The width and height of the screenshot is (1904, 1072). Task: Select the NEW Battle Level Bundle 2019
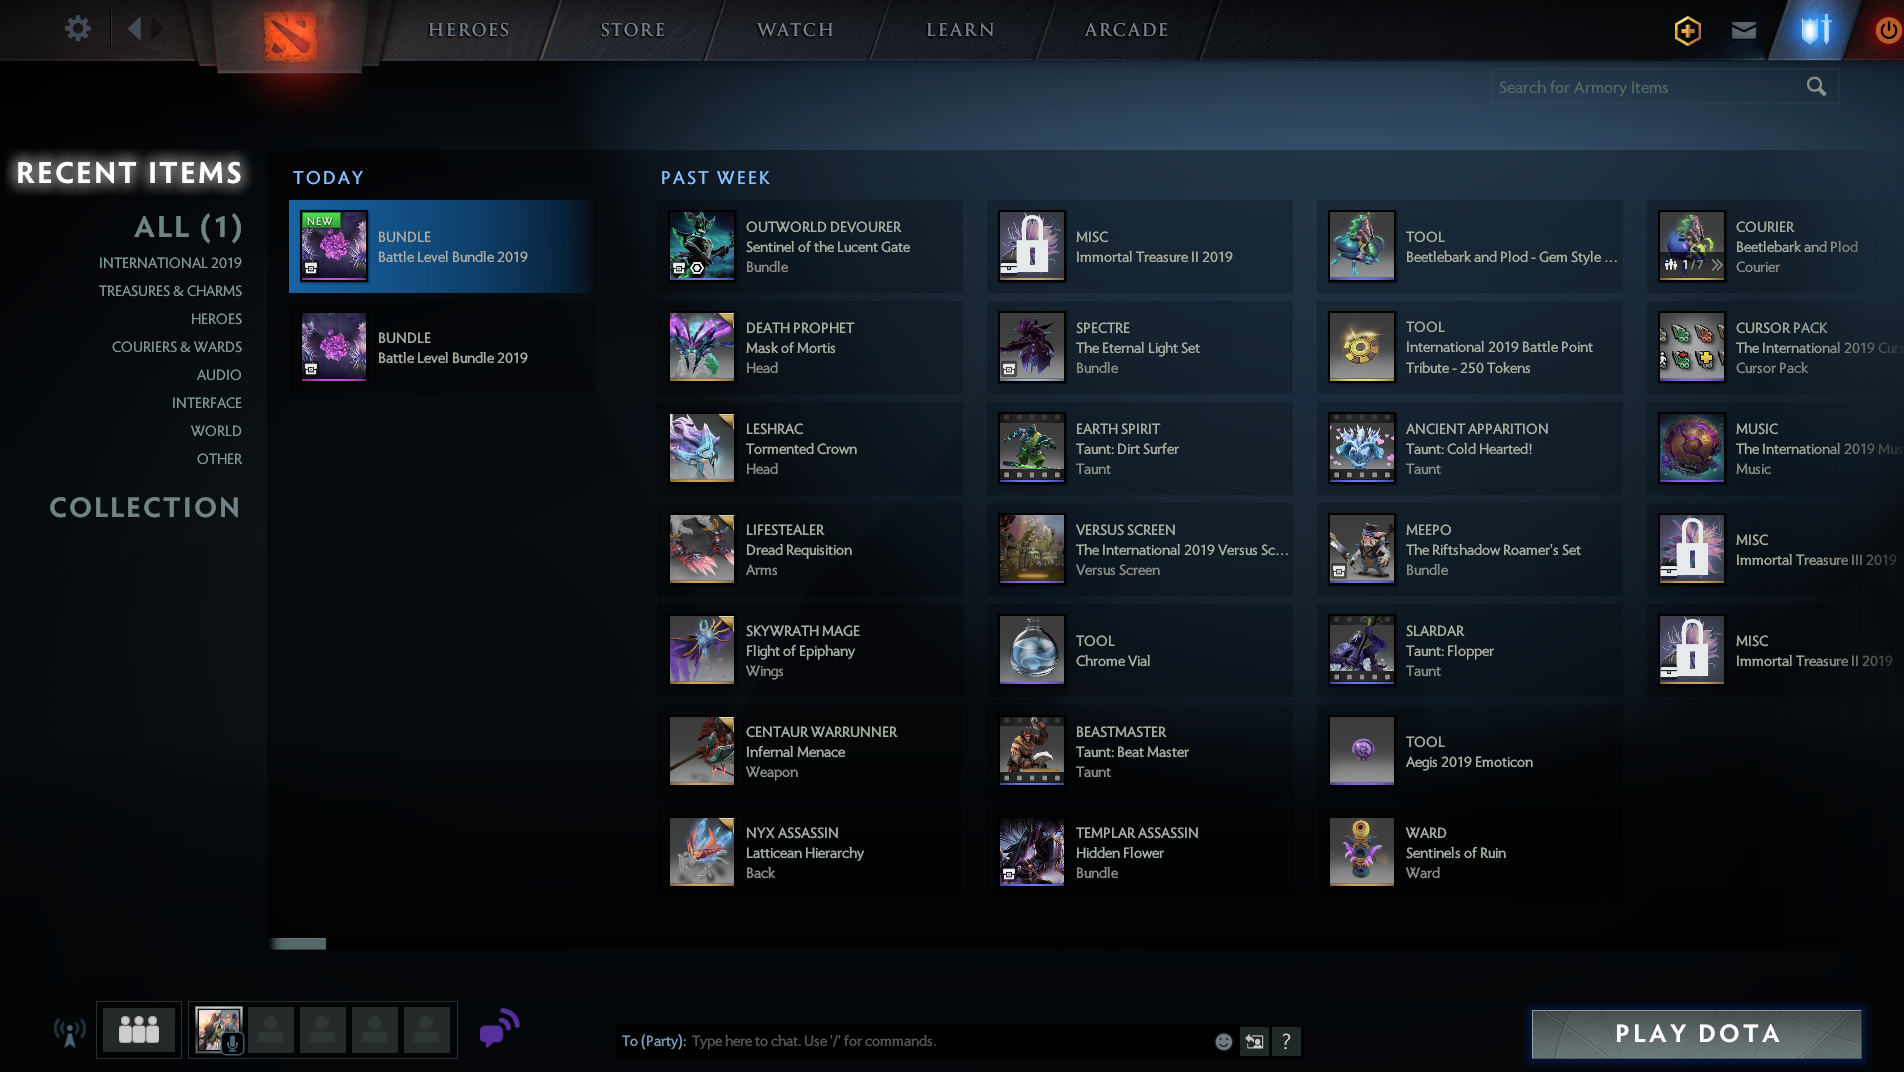pos(441,246)
